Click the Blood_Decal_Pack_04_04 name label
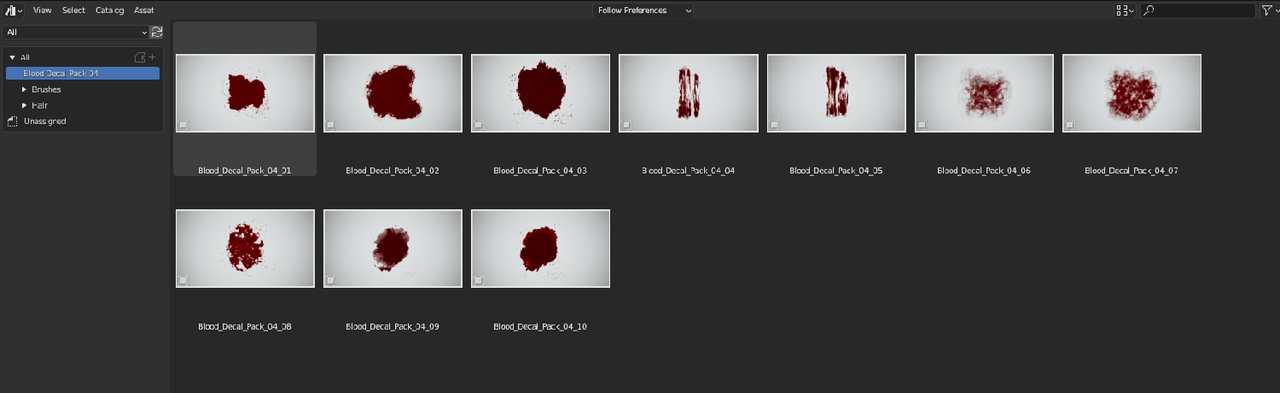 [688, 171]
